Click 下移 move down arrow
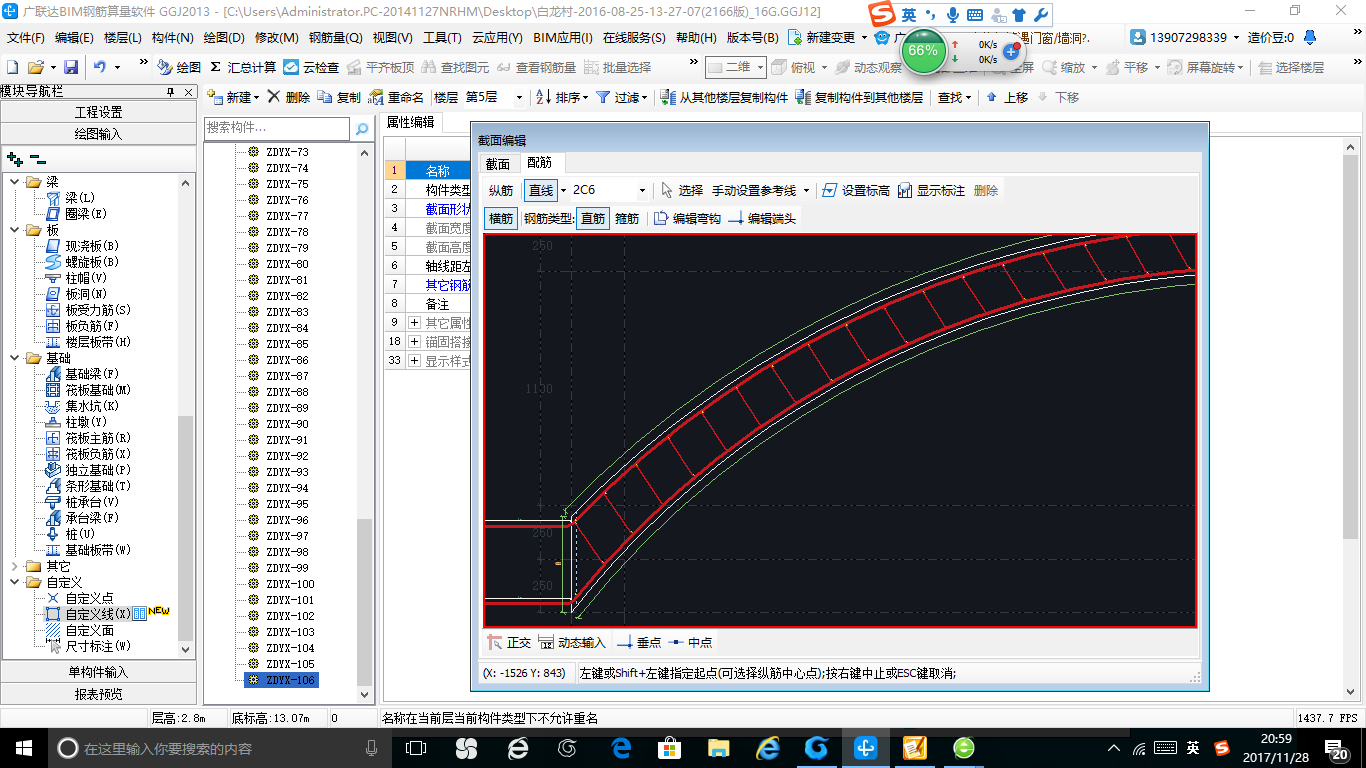The height and width of the screenshot is (768, 1366). pyautogui.click(x=1058, y=97)
